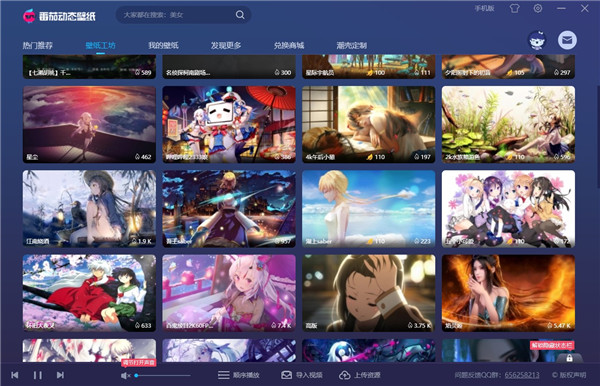Click the 雷茄动态壁纸 logo
The height and width of the screenshot is (386, 600).
59,16
